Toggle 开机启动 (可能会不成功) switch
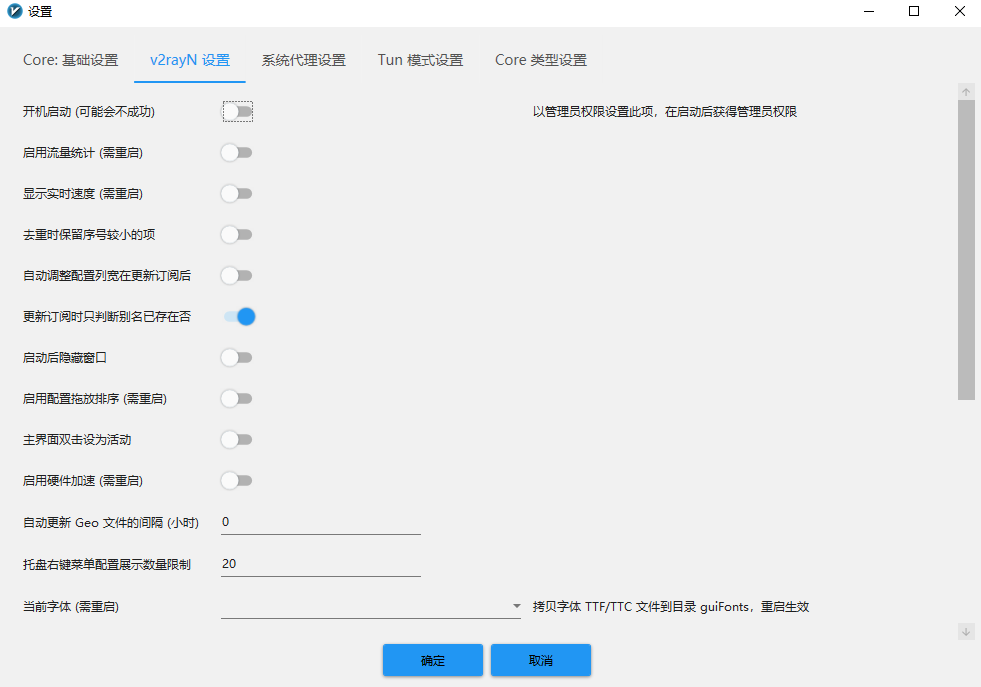981x687 pixels. pyautogui.click(x=237, y=111)
